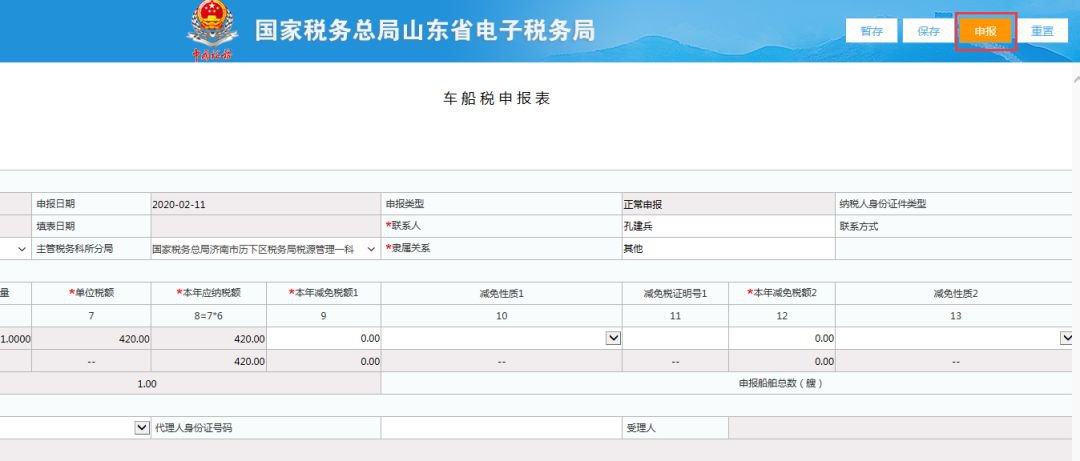This screenshot has width=1080, height=461.
Task: Click the 申报日期 field showing 2020-02-11
Action: (x=264, y=204)
